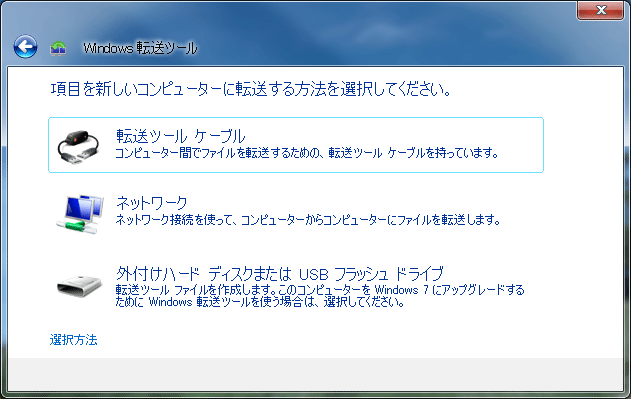Image resolution: width=631 pixels, height=399 pixels.
Task: Click the external hard disk drive icon
Action: [79, 286]
